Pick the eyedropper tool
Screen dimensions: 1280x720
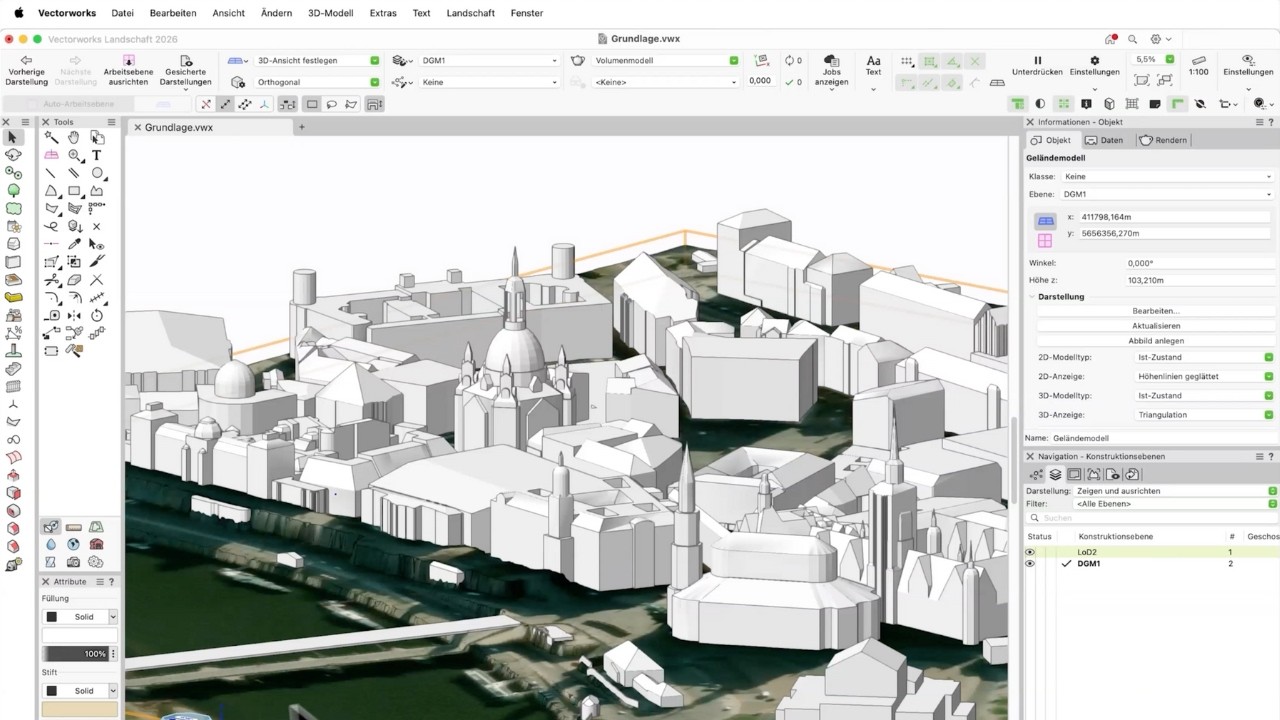[x=74, y=244]
